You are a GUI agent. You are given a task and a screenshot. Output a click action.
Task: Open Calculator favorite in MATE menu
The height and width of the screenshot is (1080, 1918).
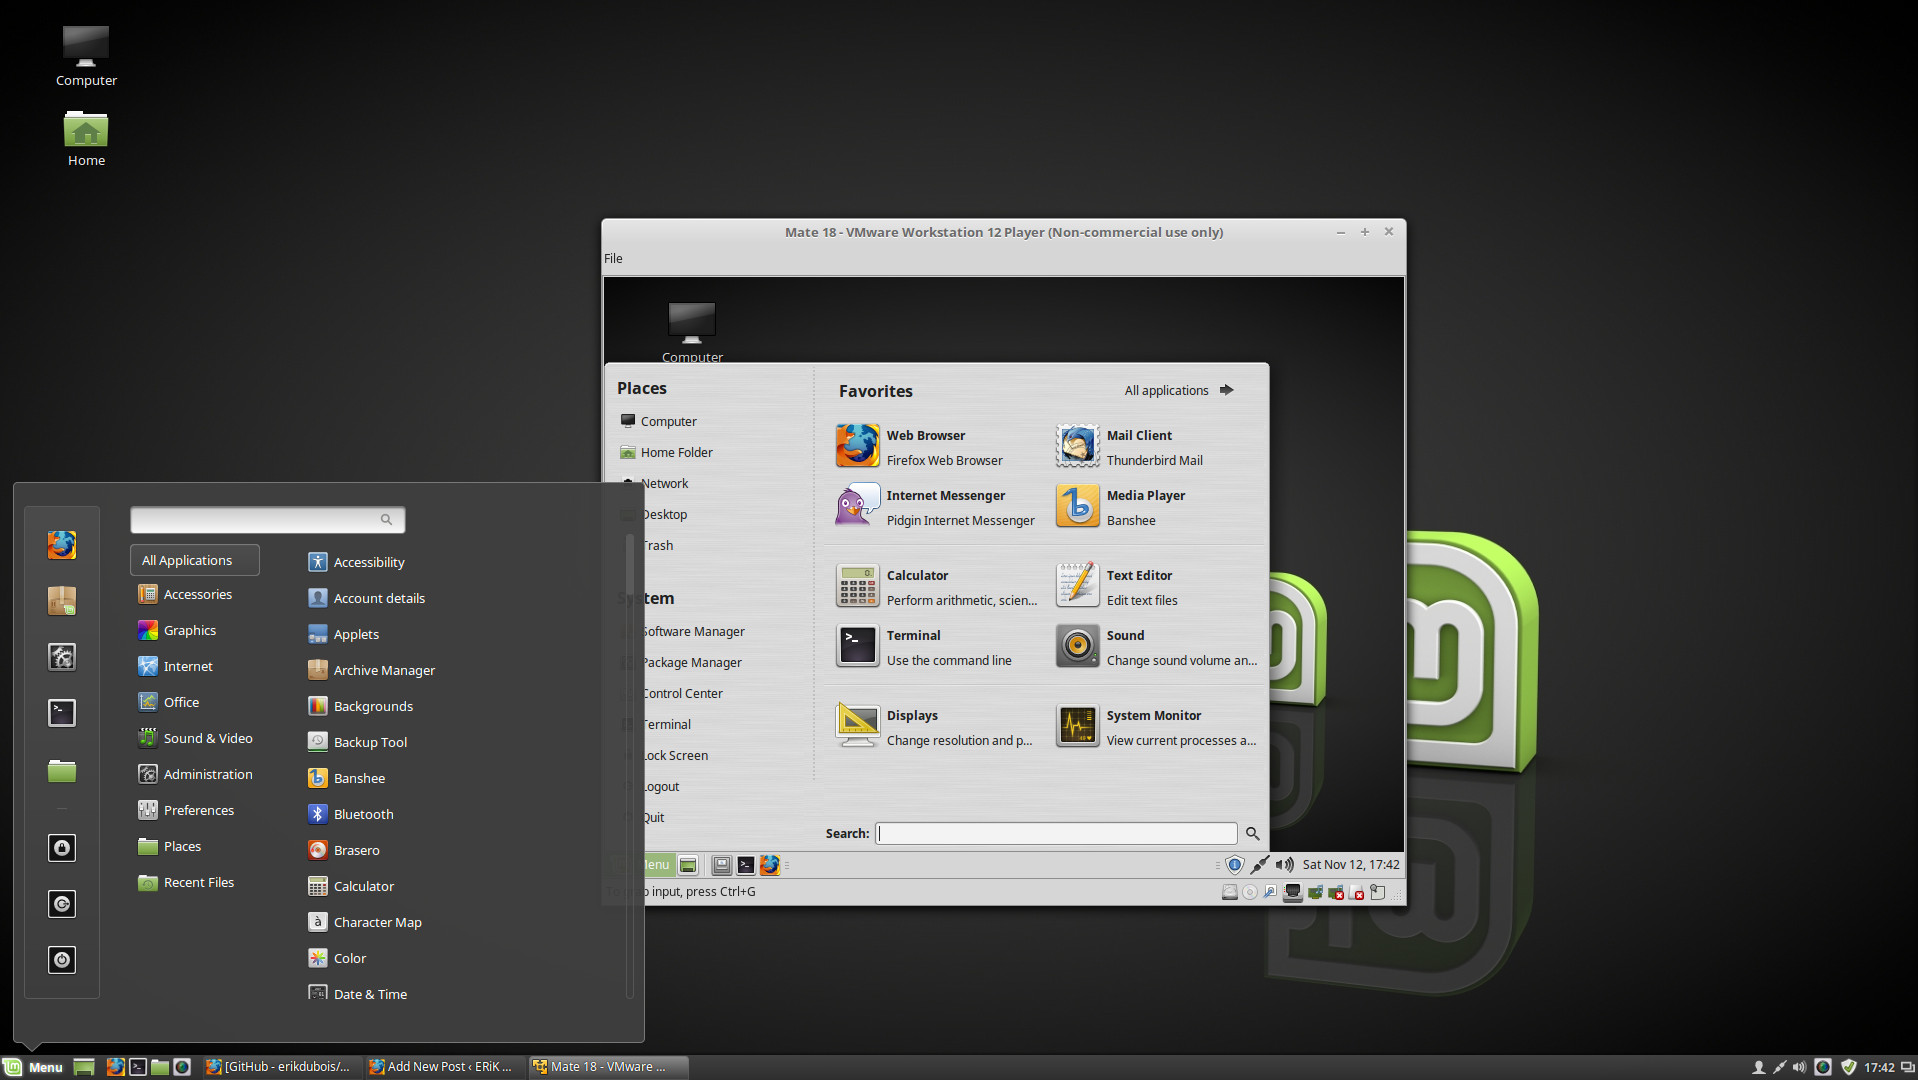(936, 587)
